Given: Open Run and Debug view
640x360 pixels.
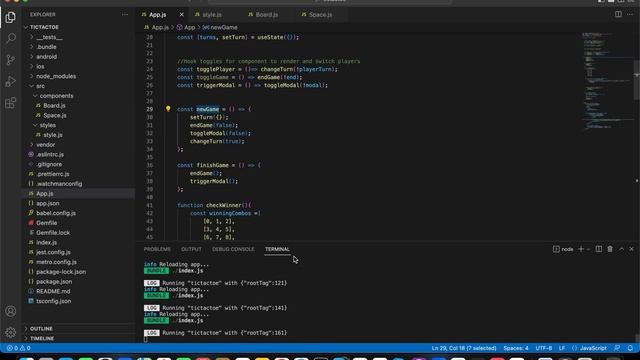Looking at the screenshot, I should 11,81.
